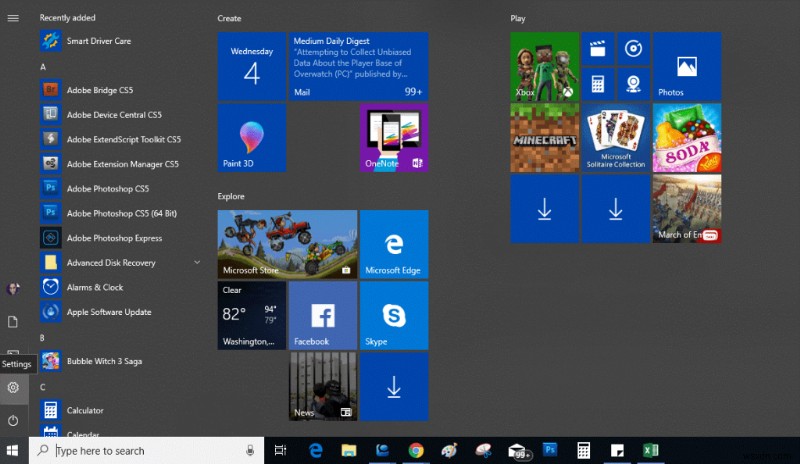Launch the Skype tile
Screen dimensions: 800x464
[394, 315]
